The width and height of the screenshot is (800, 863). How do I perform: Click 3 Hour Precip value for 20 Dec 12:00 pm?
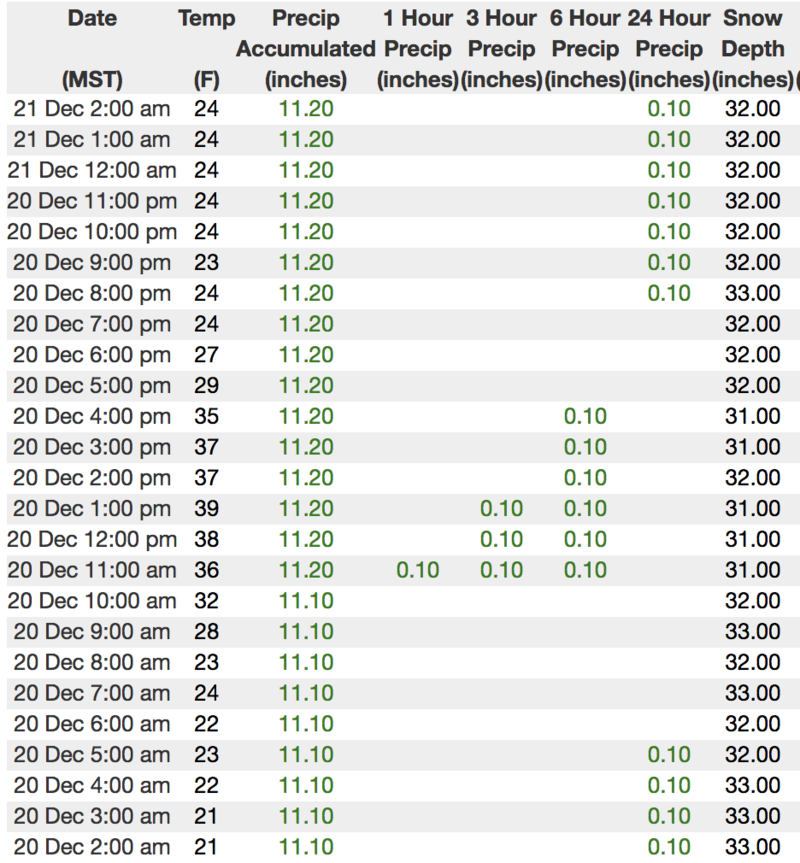[501, 540]
